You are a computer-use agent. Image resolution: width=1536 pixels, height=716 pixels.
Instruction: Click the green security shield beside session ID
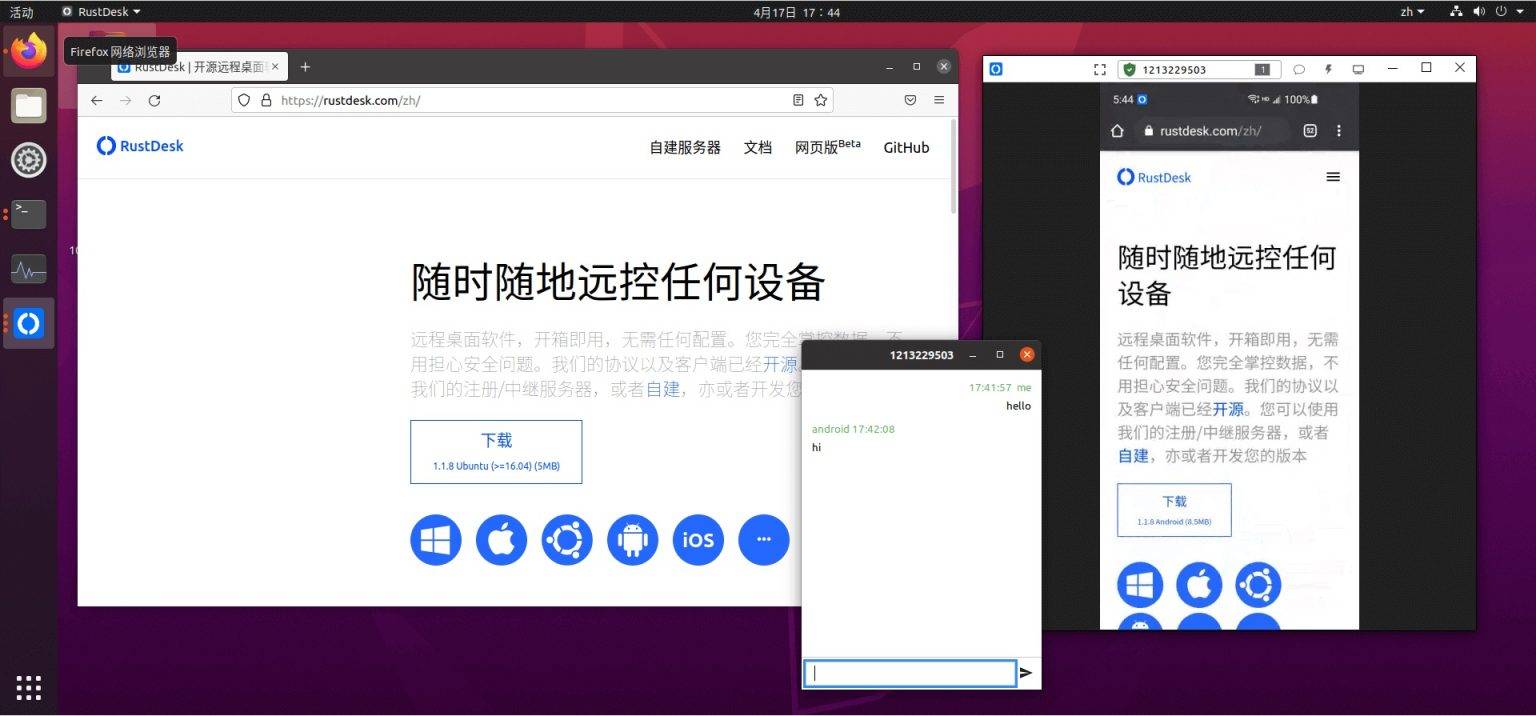tap(1130, 69)
